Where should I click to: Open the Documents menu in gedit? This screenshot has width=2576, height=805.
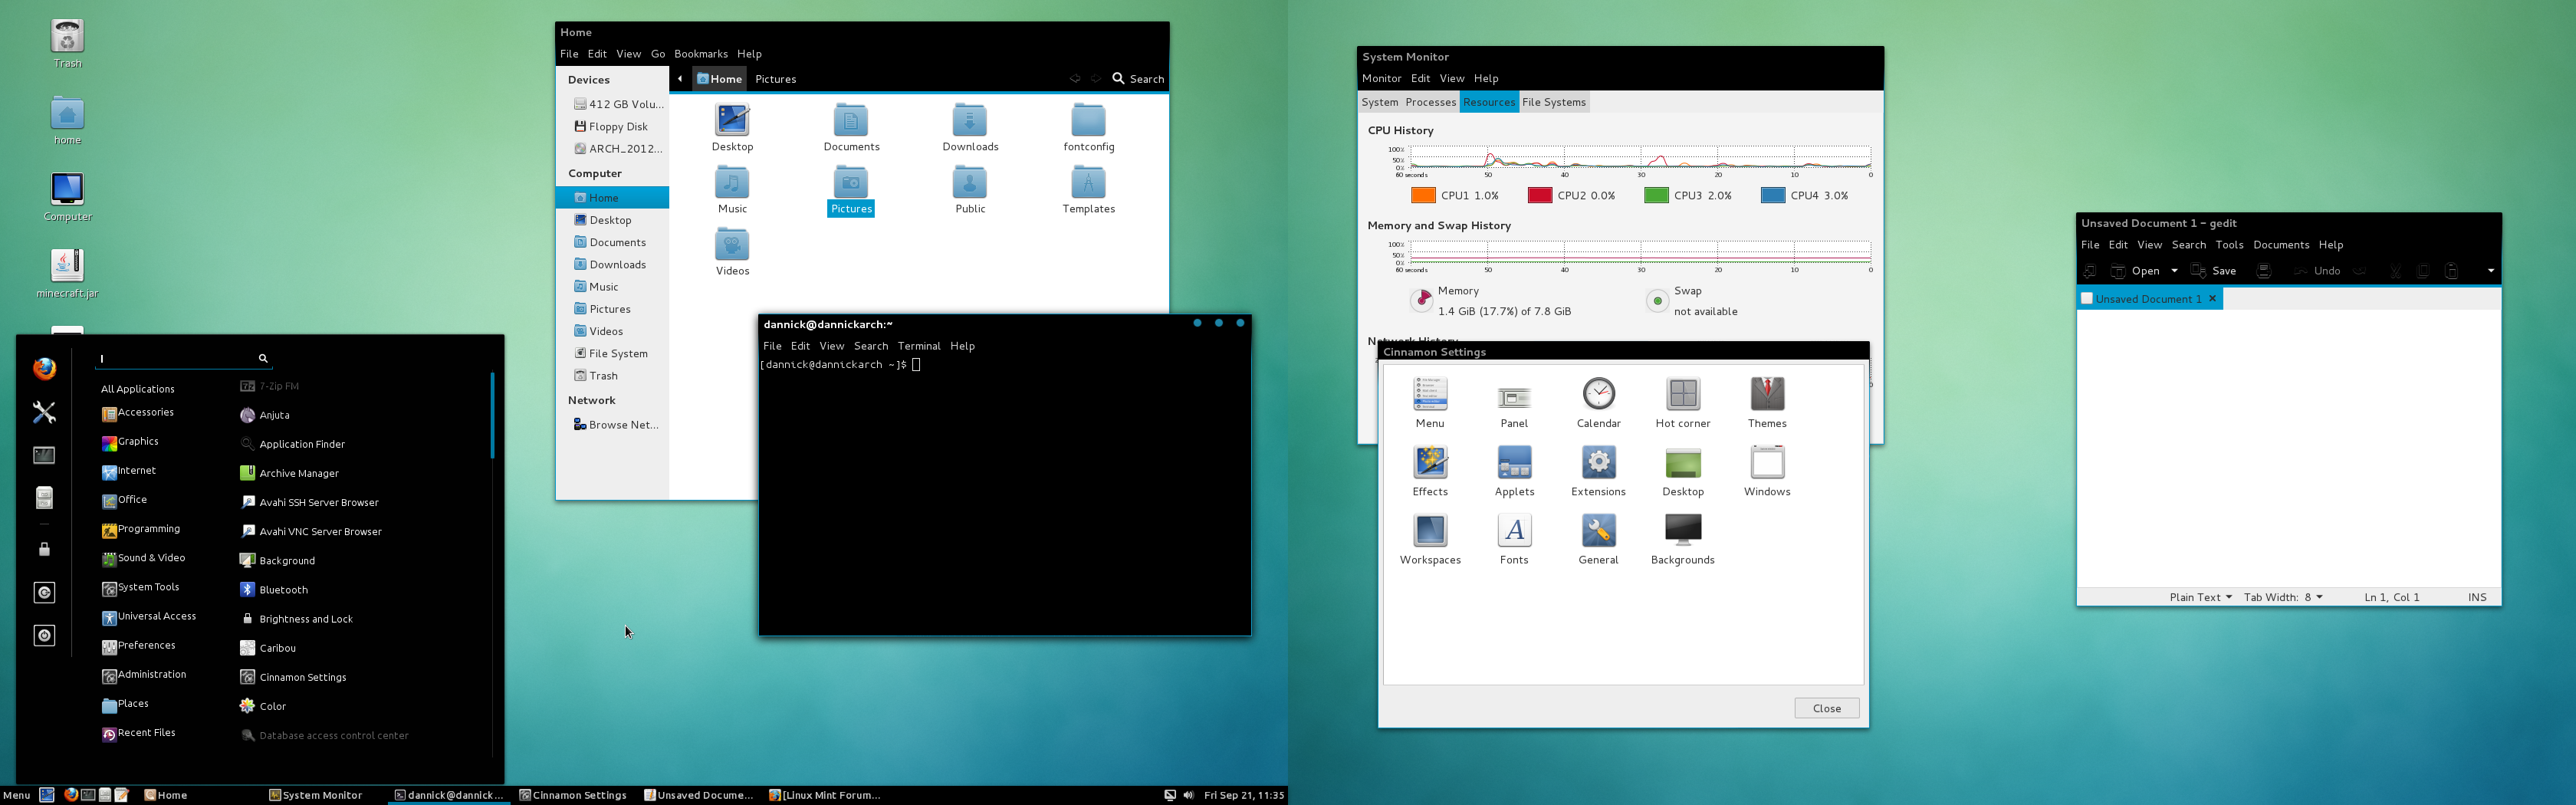[2280, 245]
